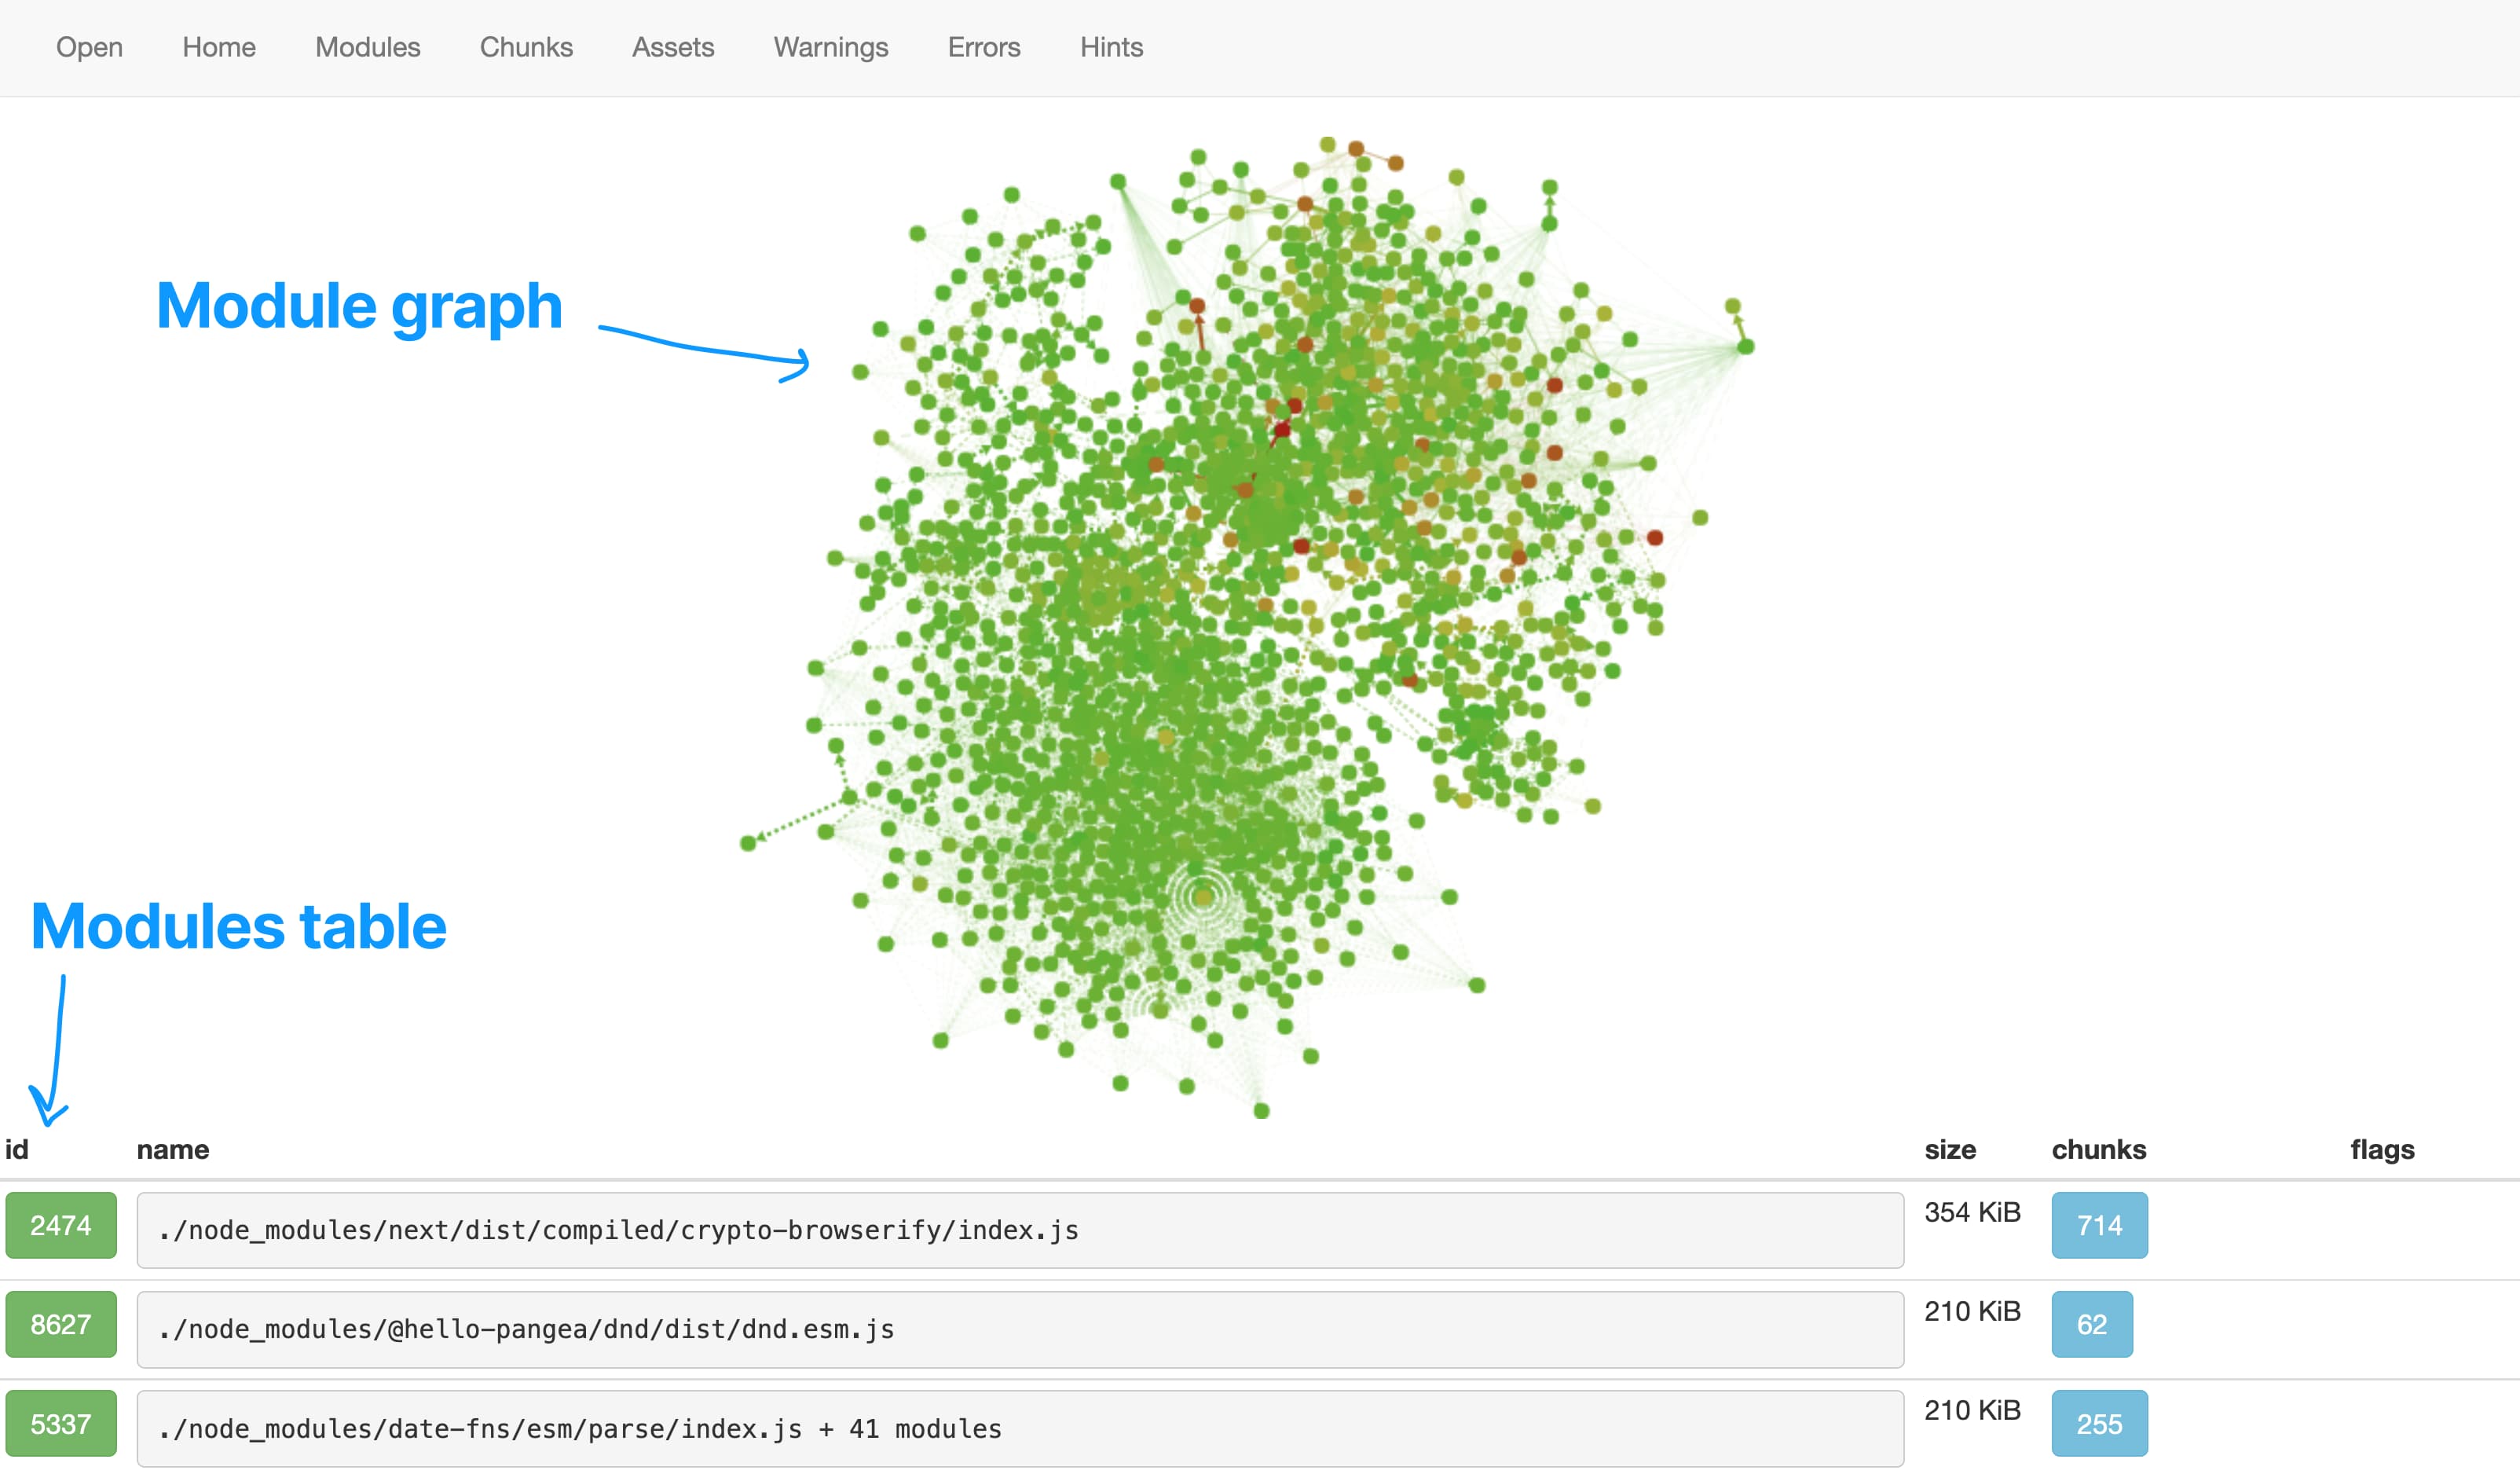Sort modules by the id column header
Viewport: 2520px width, 1474px height.
tap(18, 1149)
